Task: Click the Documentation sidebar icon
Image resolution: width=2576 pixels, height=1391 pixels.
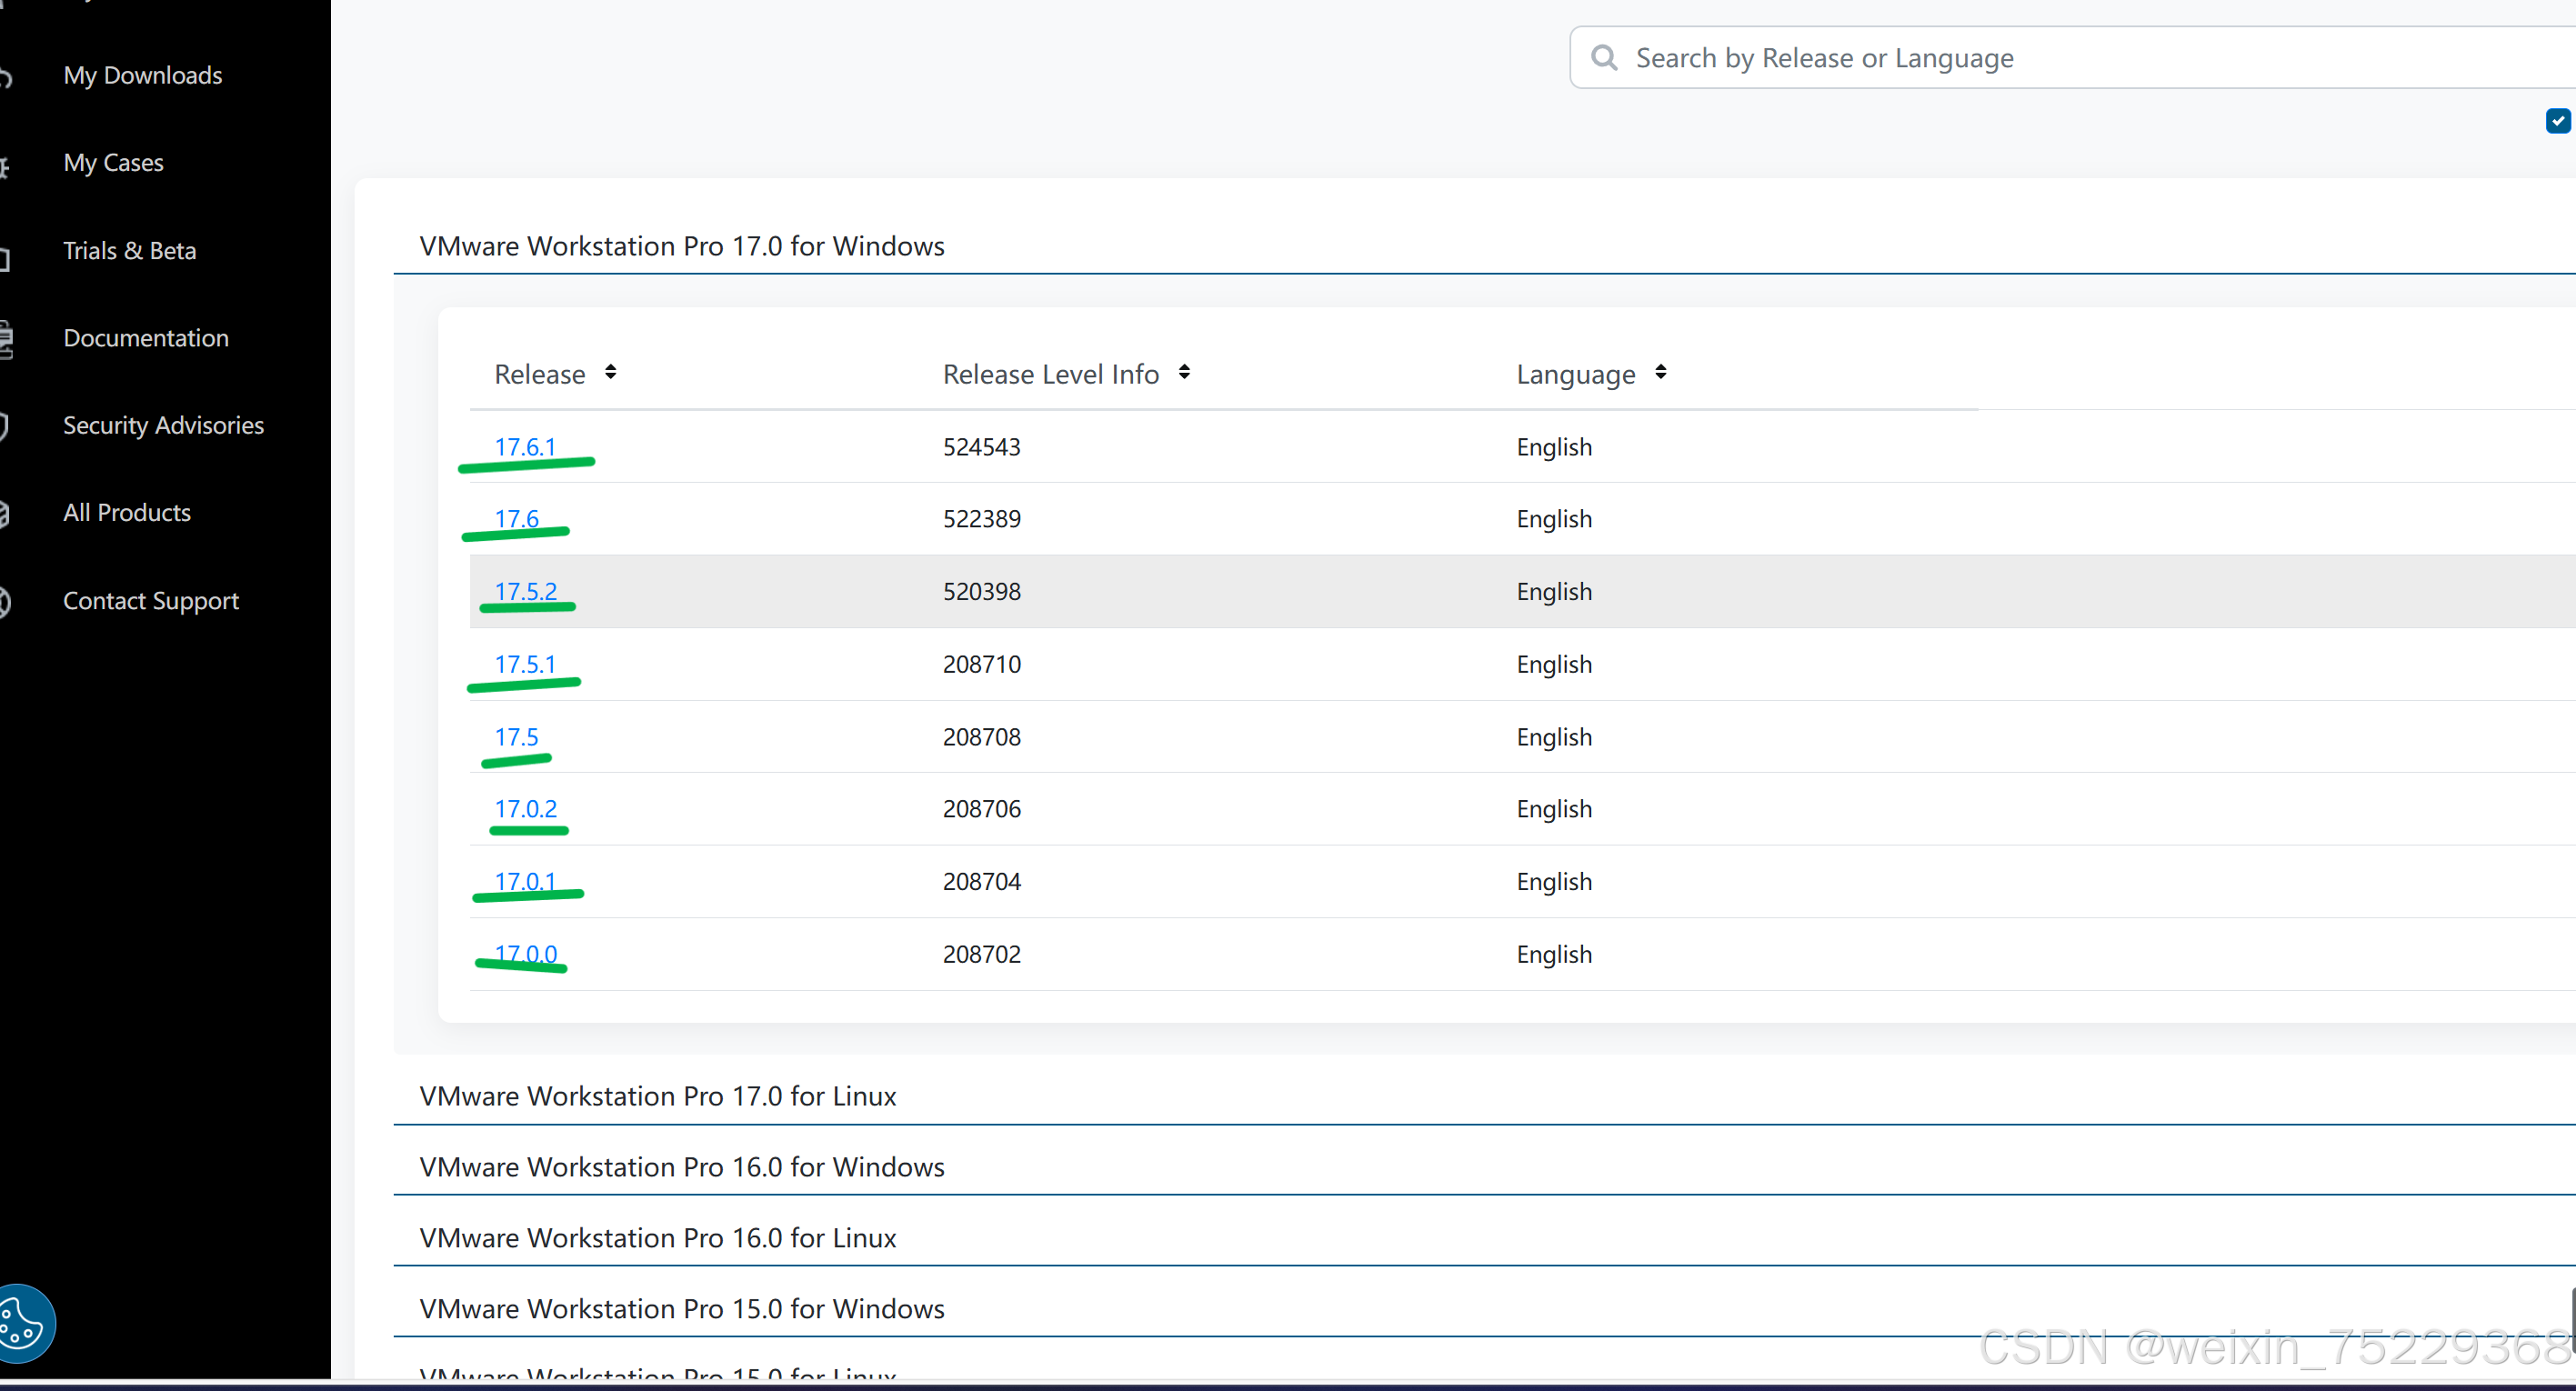Action: tap(6, 339)
